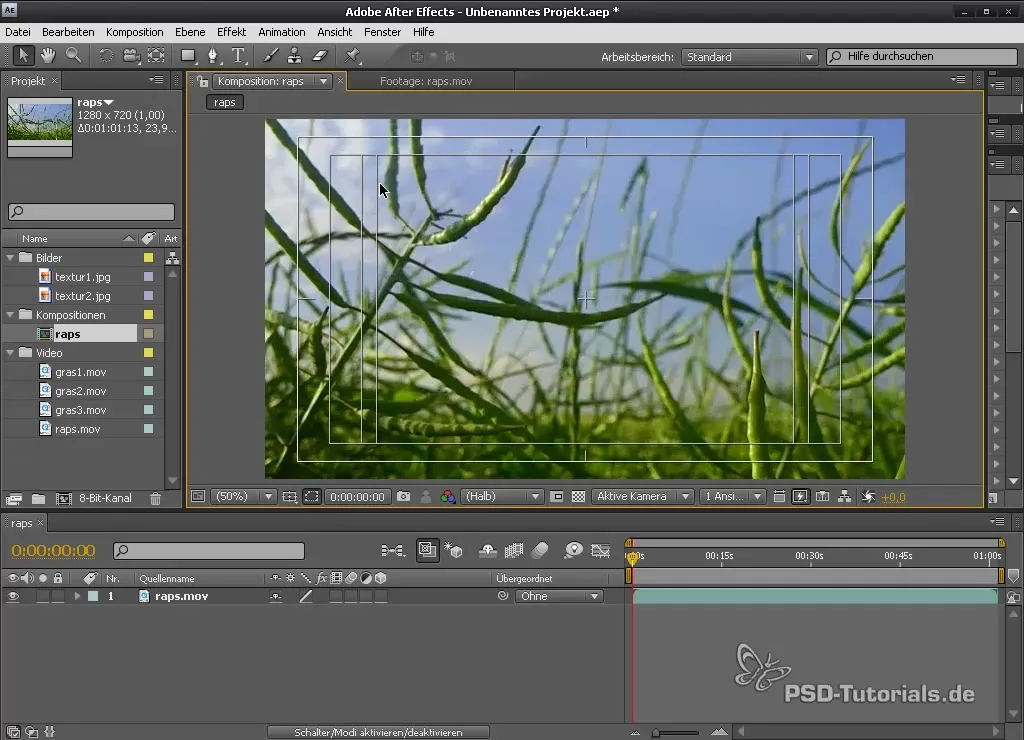Click the 8-Bit-Kanal color depth label

[105, 498]
